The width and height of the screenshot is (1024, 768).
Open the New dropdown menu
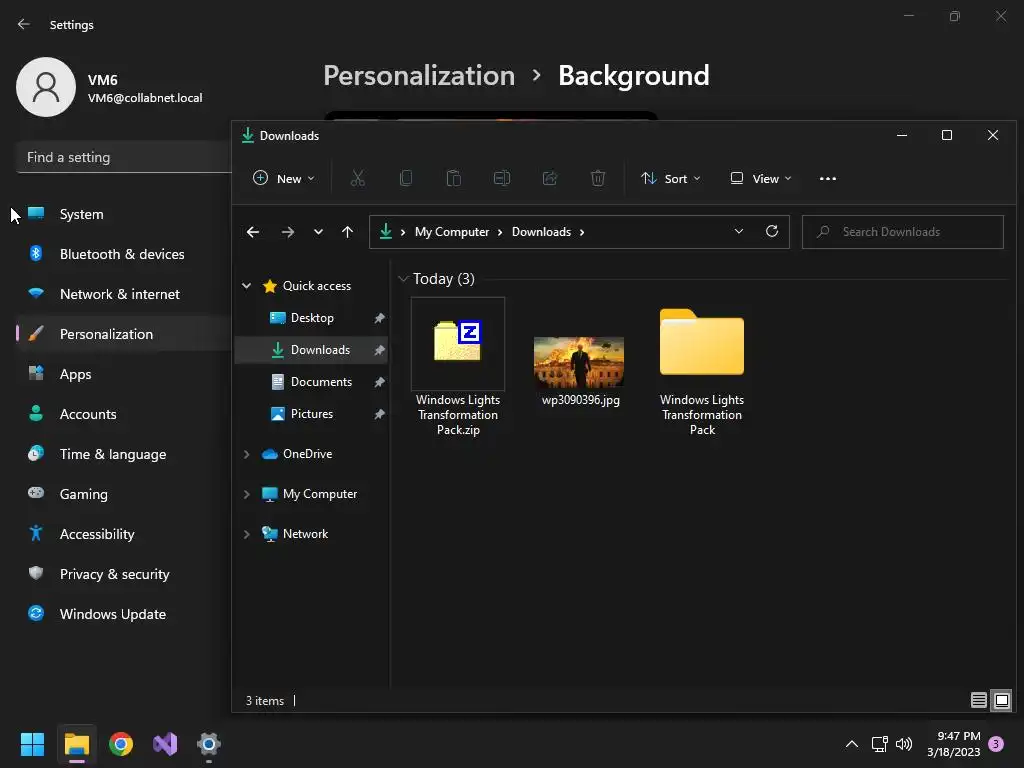[283, 178]
